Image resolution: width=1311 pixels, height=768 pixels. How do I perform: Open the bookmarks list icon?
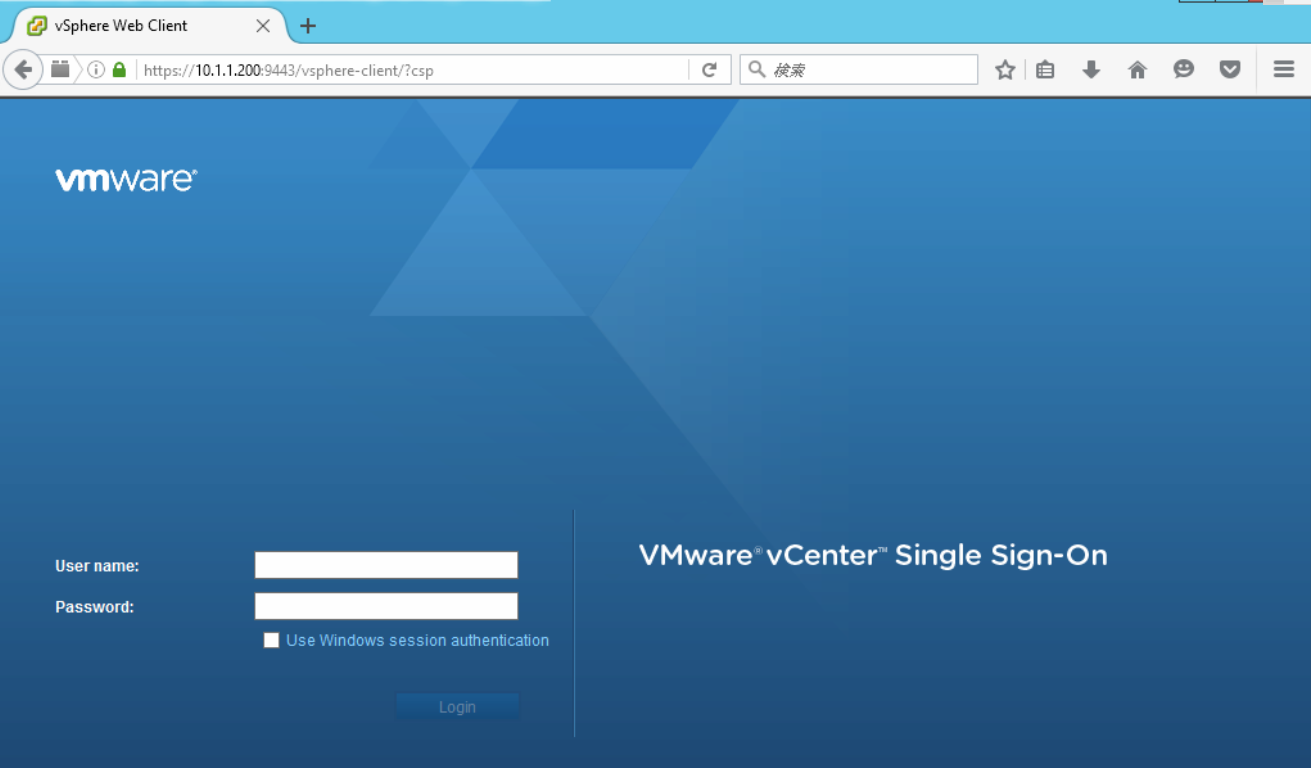(1045, 70)
